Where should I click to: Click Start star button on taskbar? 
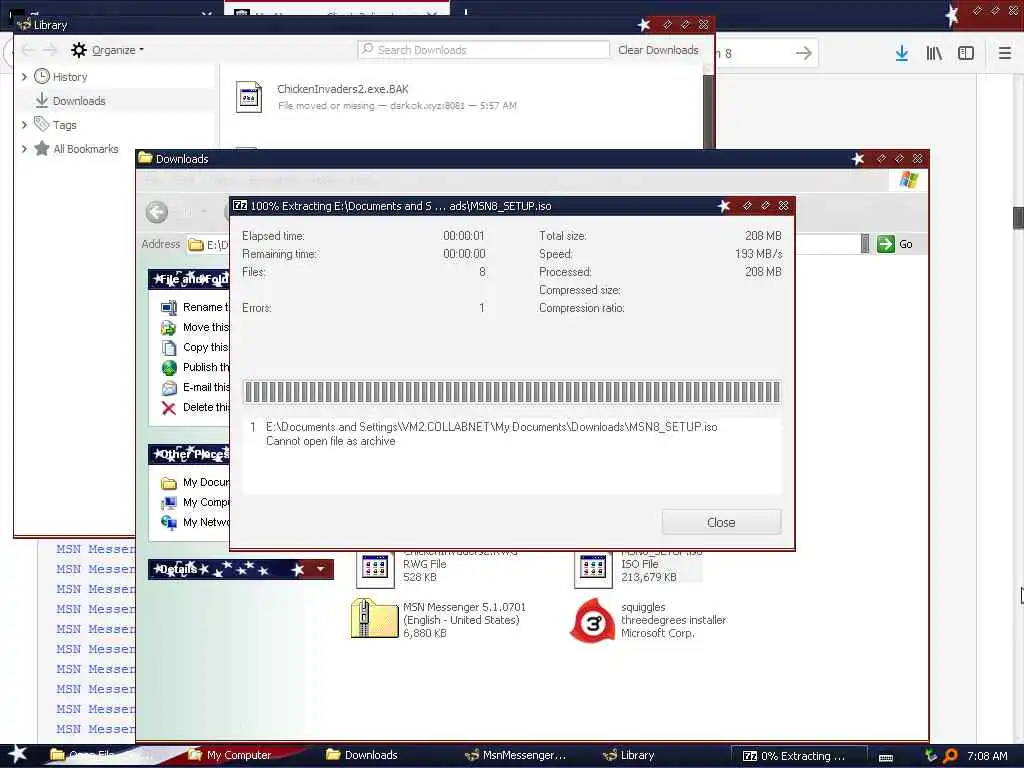pos(16,754)
